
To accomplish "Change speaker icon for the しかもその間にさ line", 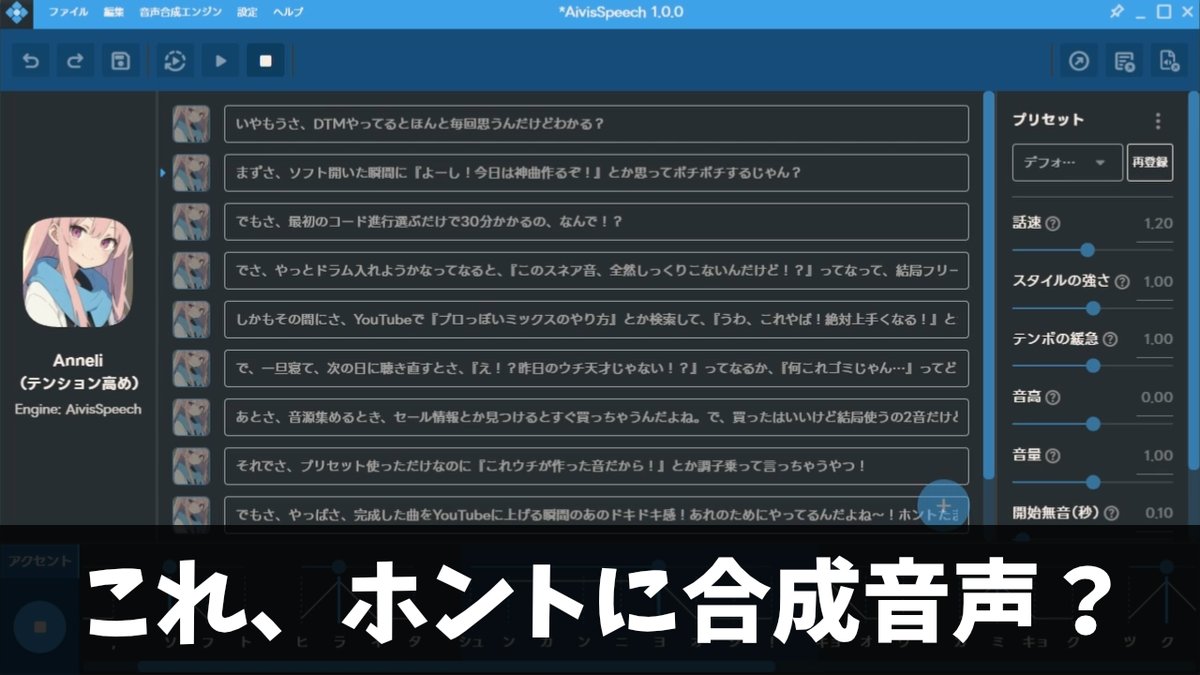I will tap(191, 319).
